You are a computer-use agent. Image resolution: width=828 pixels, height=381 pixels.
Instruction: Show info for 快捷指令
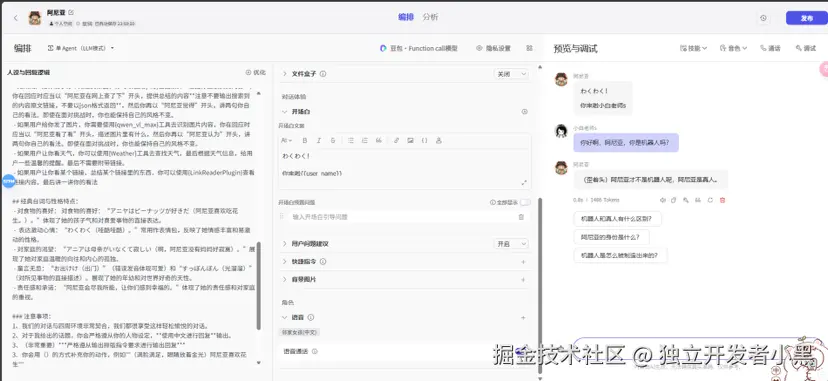[x=323, y=261]
